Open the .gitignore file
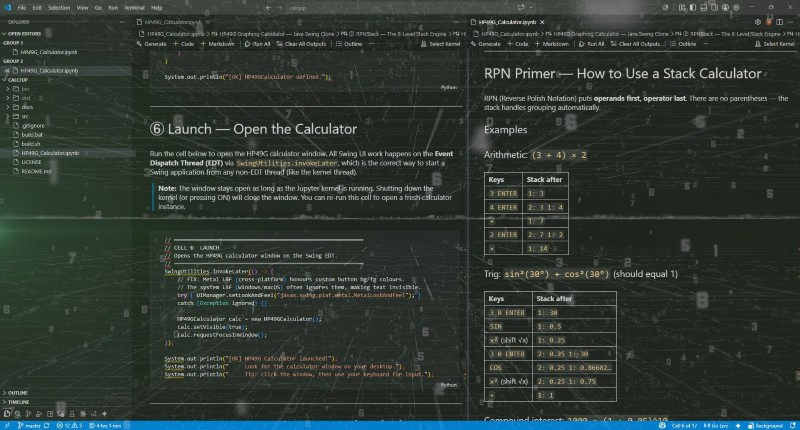 tap(33, 125)
